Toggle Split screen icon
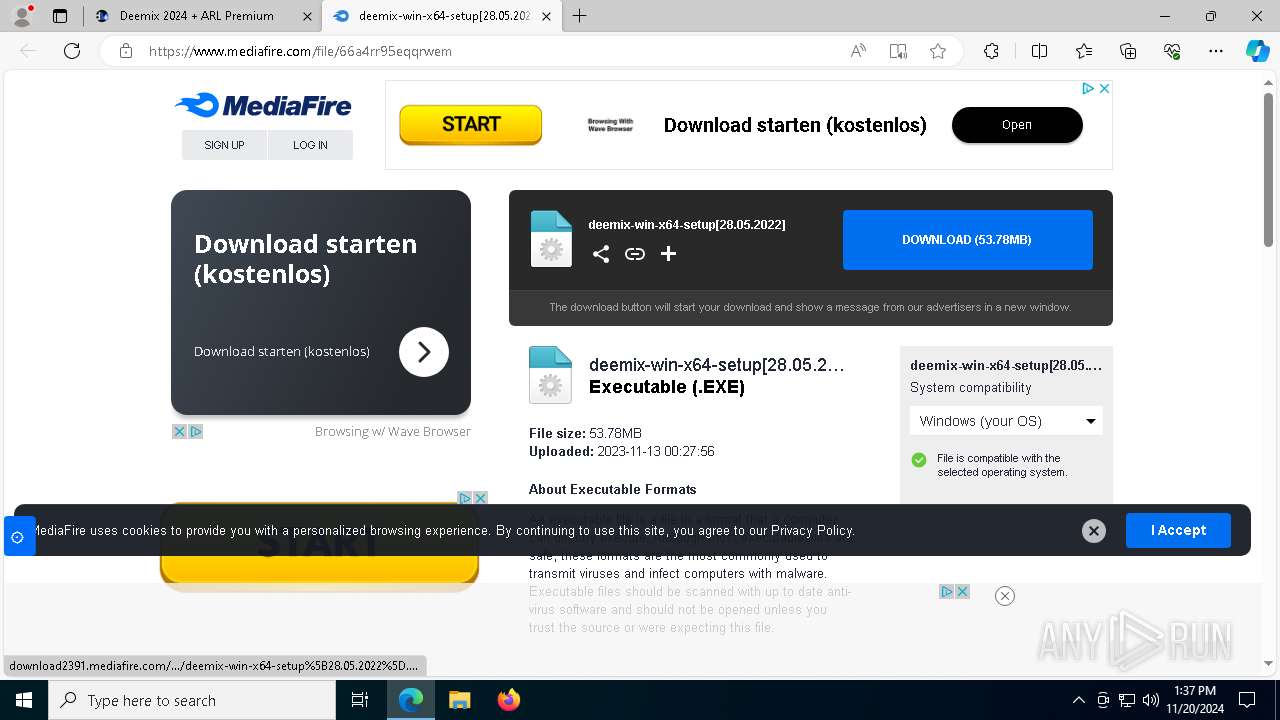1280x720 pixels. pos(1039,51)
